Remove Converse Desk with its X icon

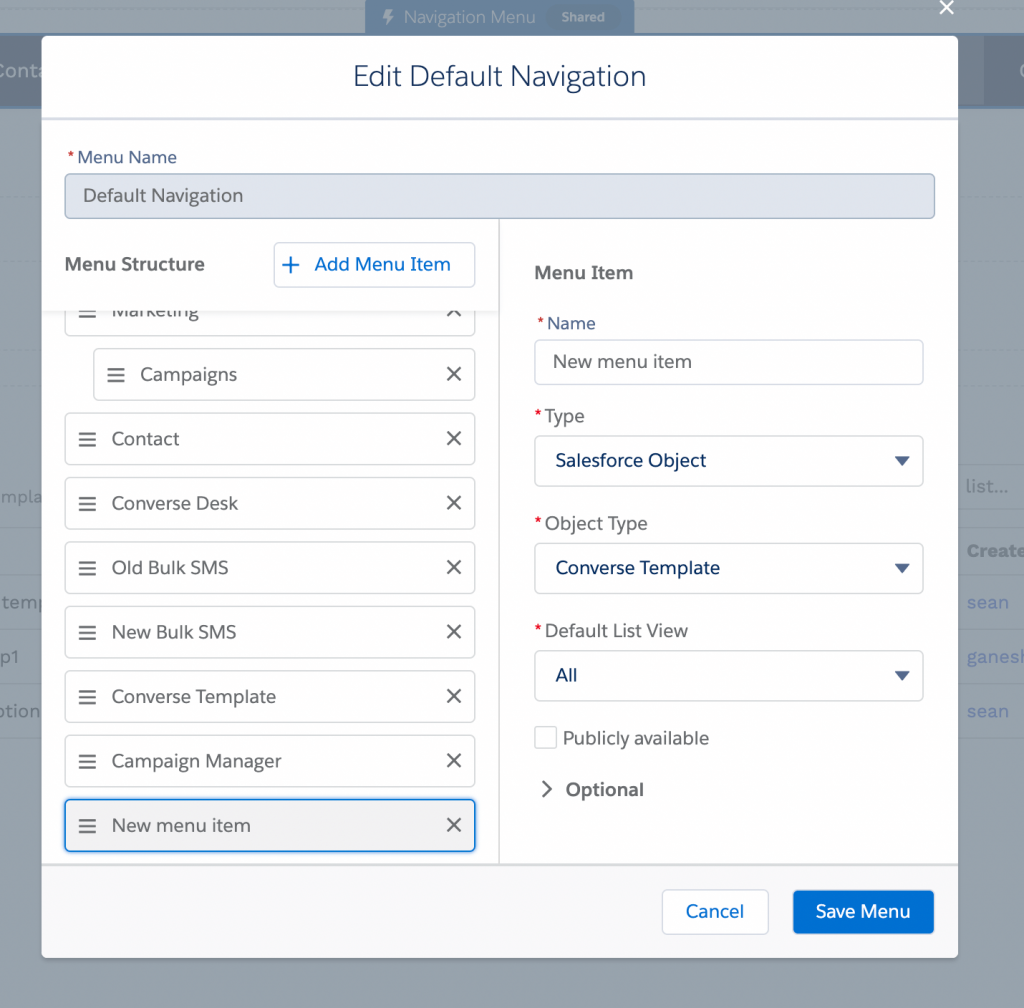point(453,503)
